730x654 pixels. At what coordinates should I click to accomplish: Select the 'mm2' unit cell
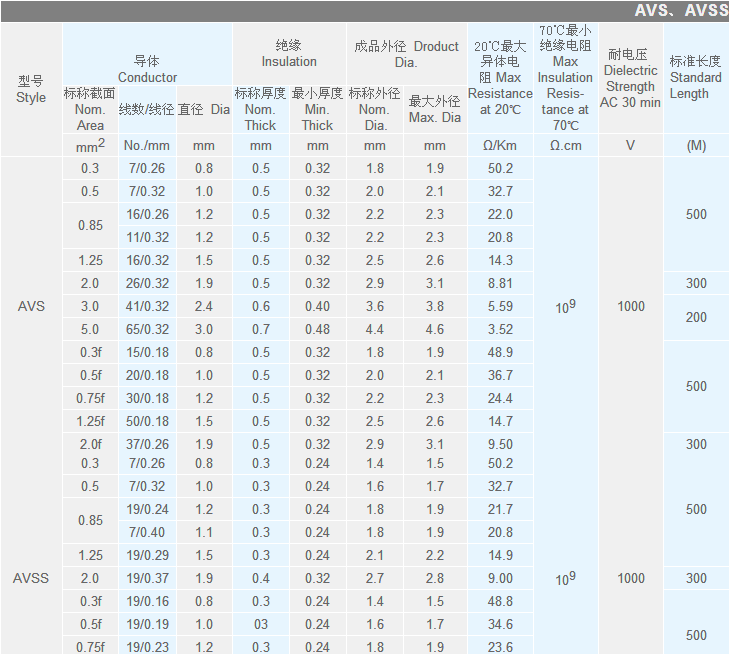pos(90,145)
